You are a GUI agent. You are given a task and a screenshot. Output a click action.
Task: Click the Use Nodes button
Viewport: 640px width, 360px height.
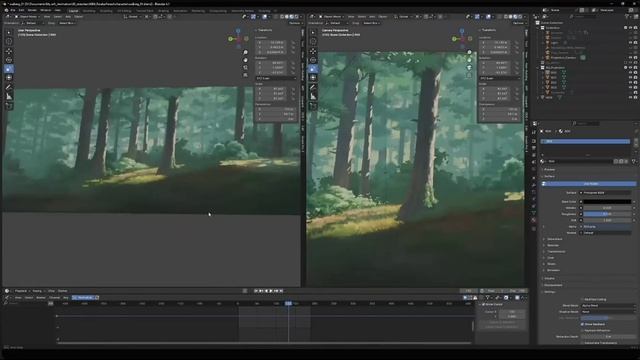[589, 184]
